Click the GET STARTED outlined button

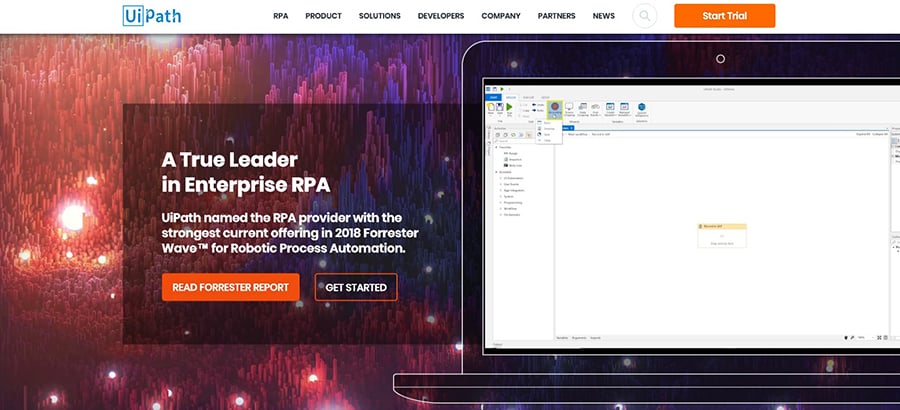[x=355, y=287]
